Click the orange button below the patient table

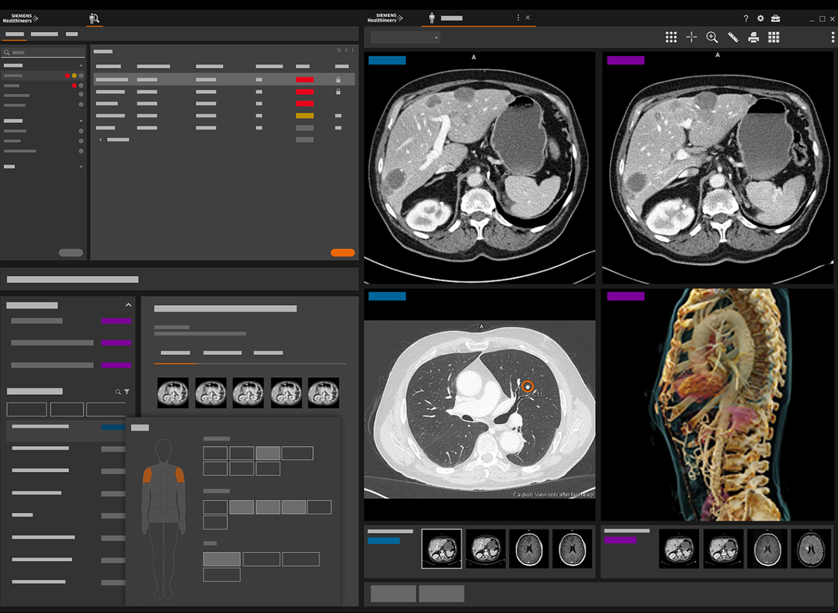pos(342,253)
